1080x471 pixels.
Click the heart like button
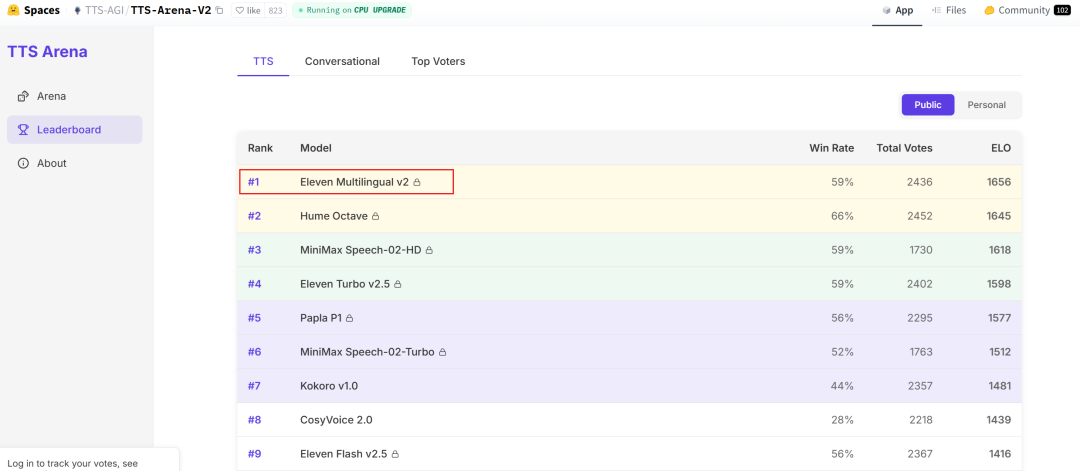coord(248,10)
